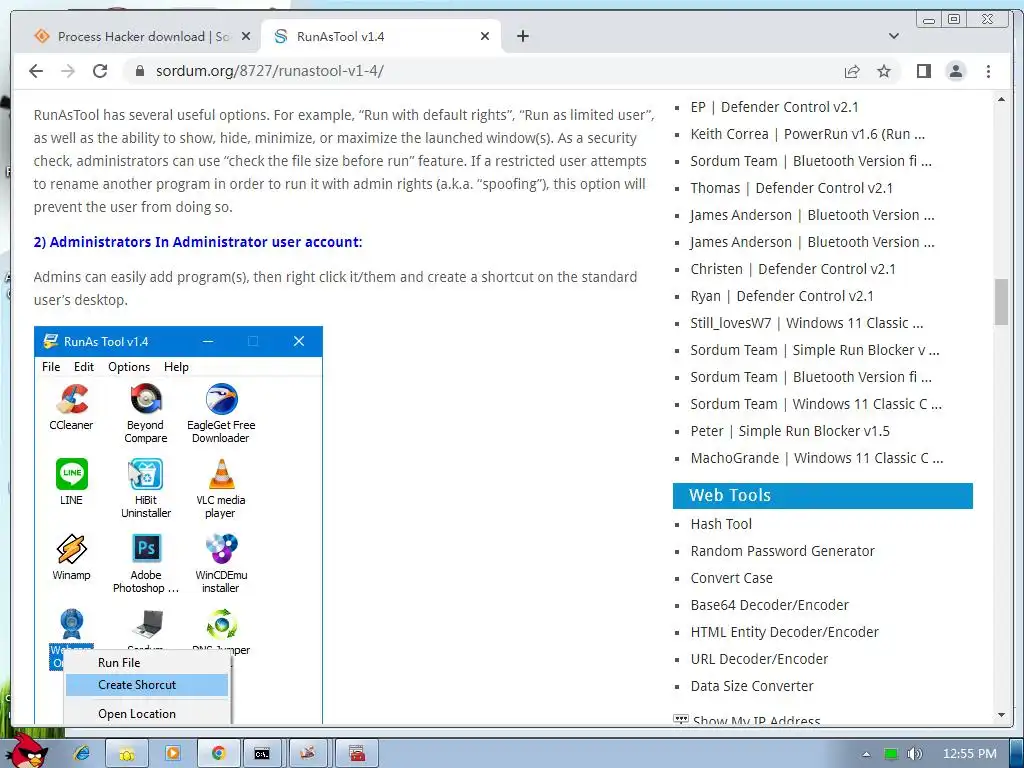The width and height of the screenshot is (1024, 768).
Task: Open the Base64 Decoder/Encoder link
Action: coord(770,605)
